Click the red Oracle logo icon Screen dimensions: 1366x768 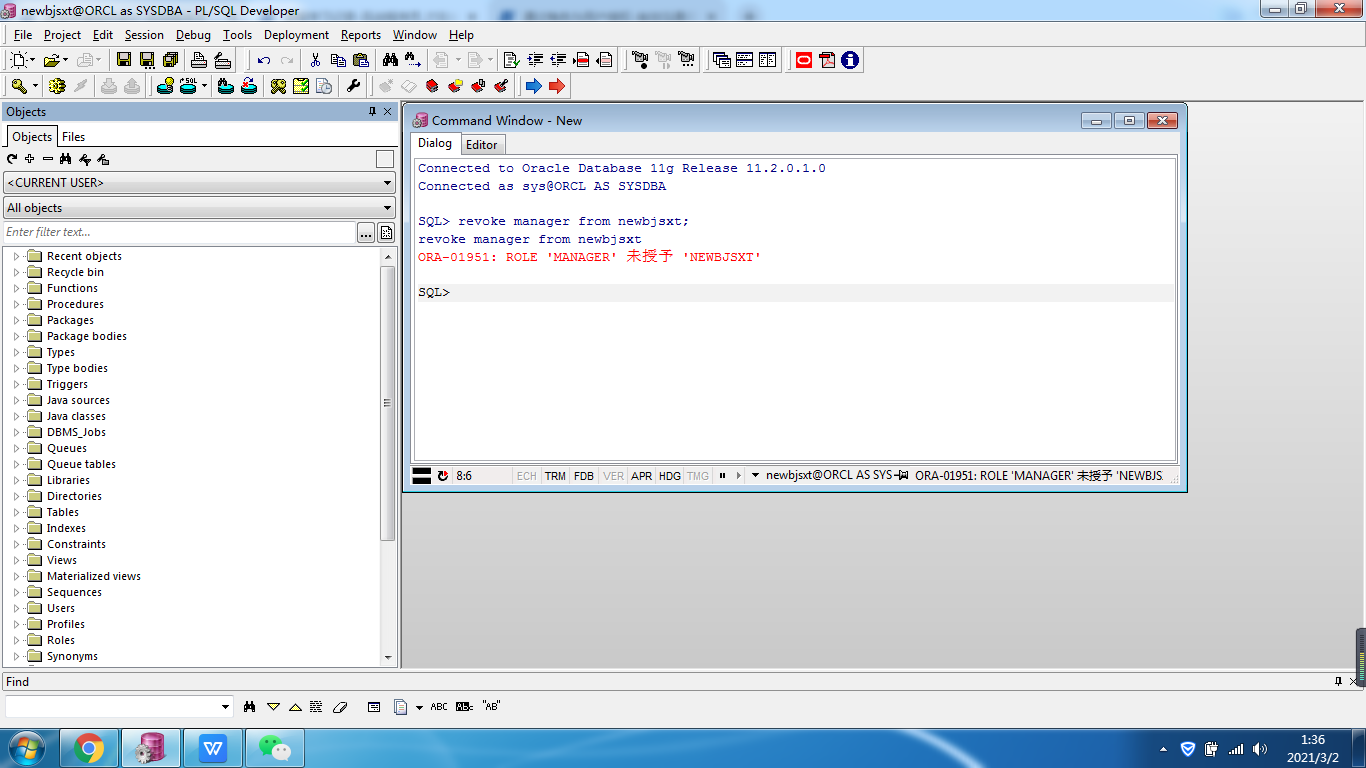(804, 60)
